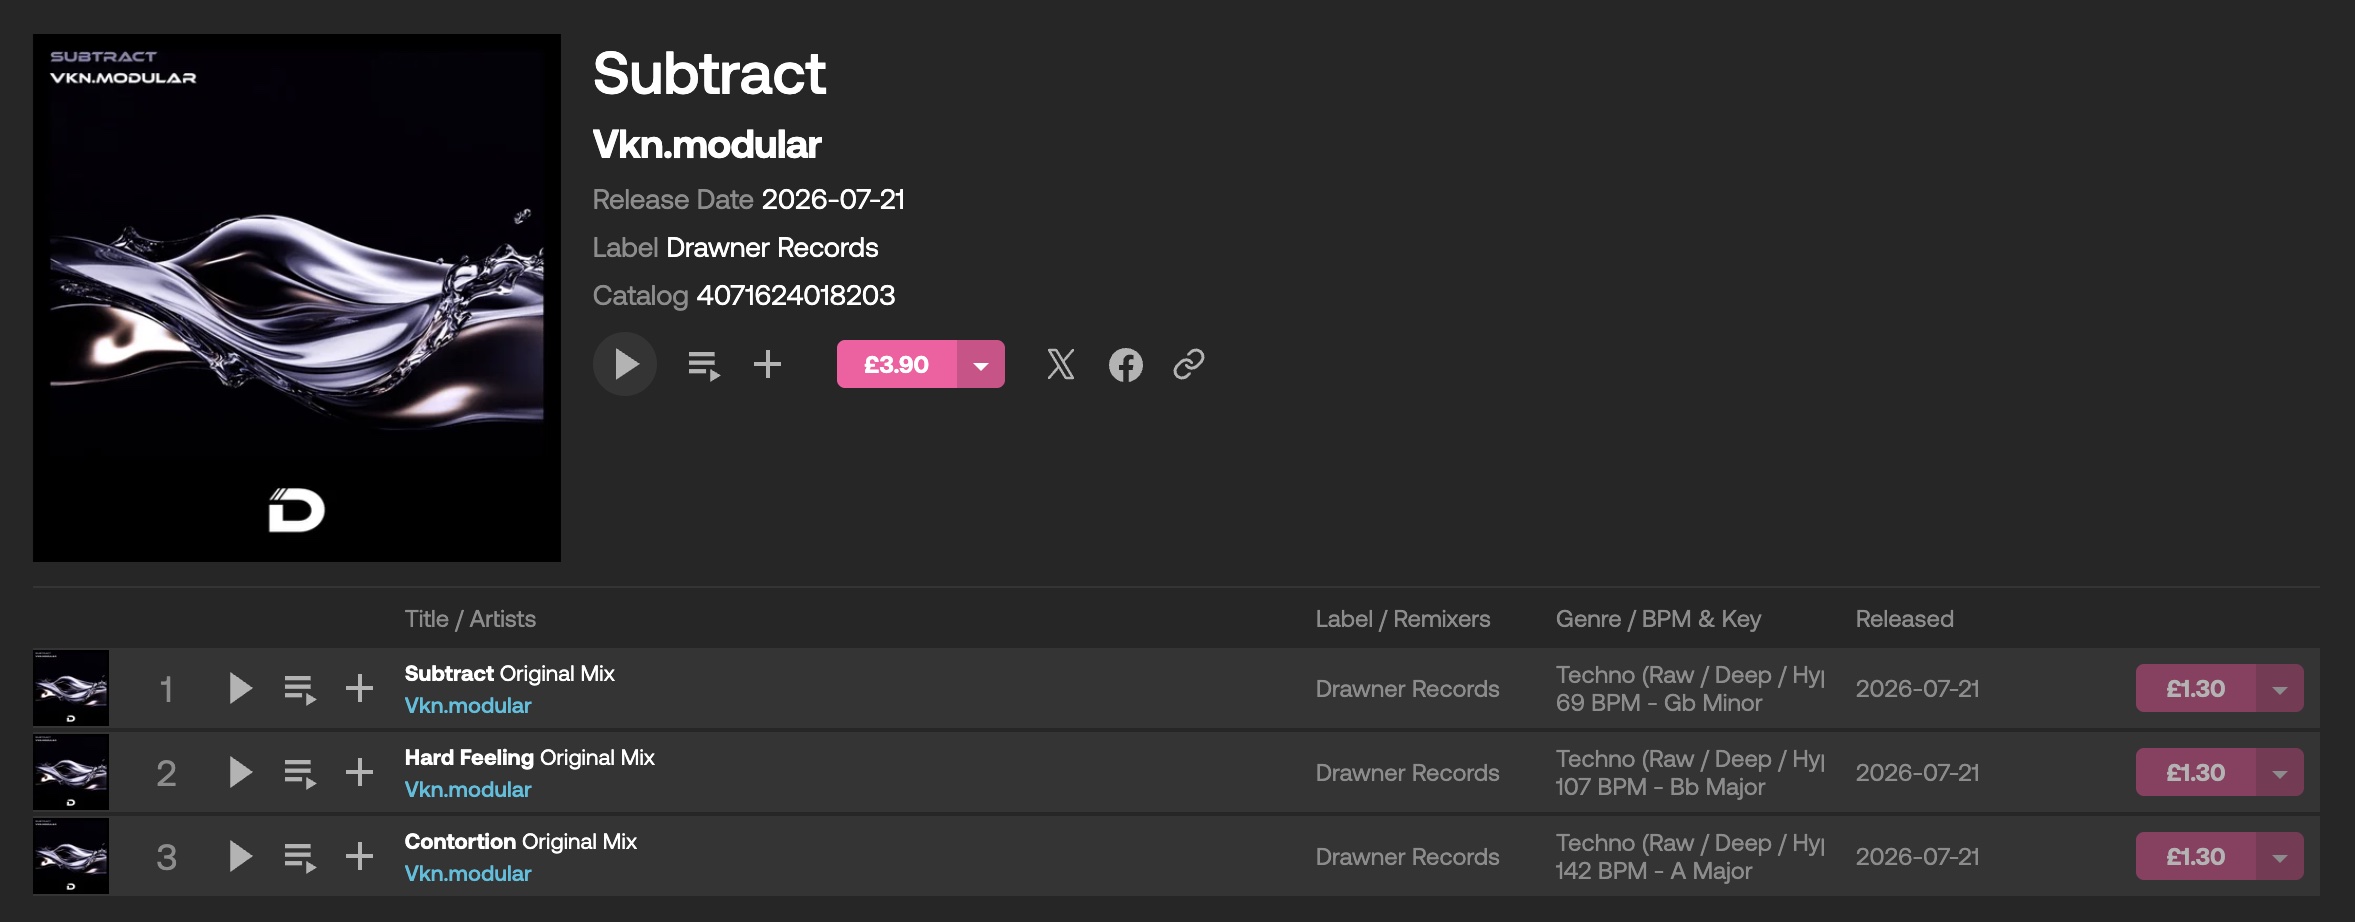Expand purchase options for Contortion Original Mix
The height and width of the screenshot is (922, 2355).
2280,856
